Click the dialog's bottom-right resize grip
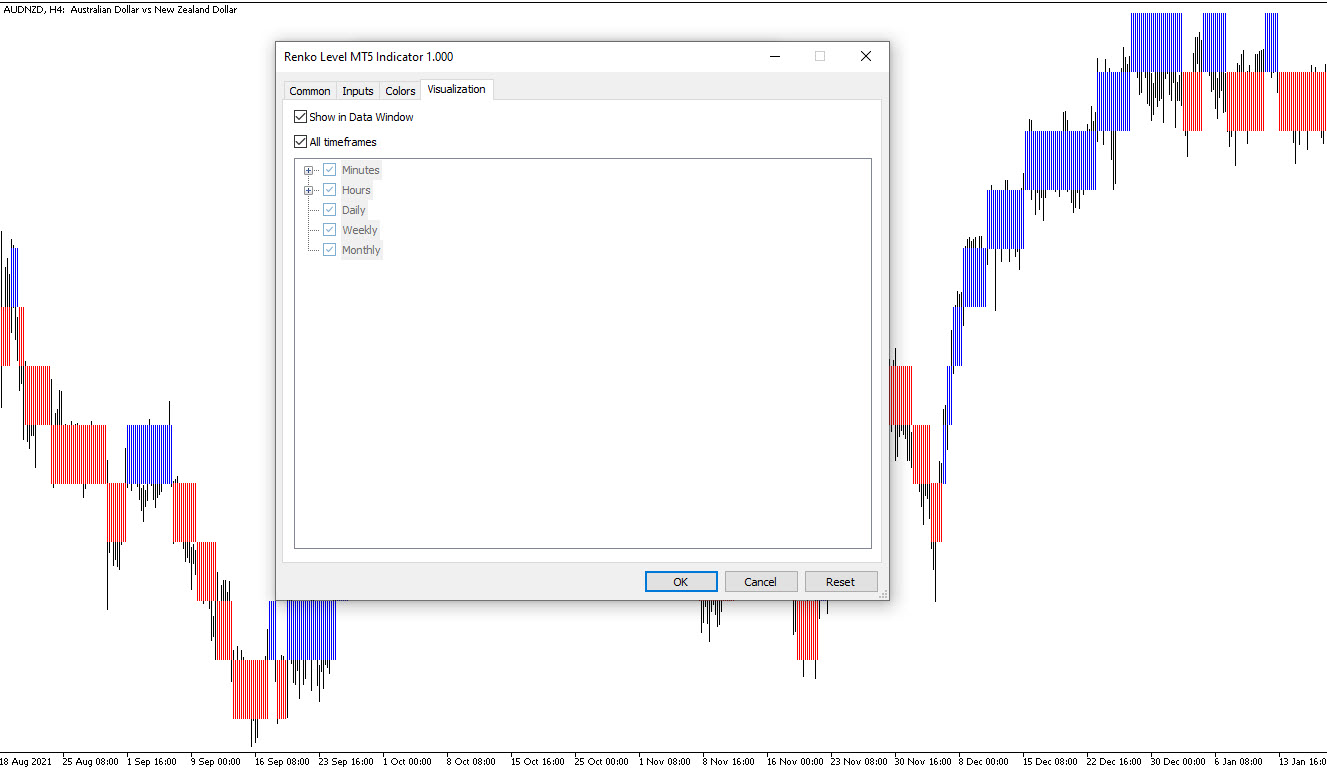This screenshot has height=773, width=1327. tap(883, 595)
